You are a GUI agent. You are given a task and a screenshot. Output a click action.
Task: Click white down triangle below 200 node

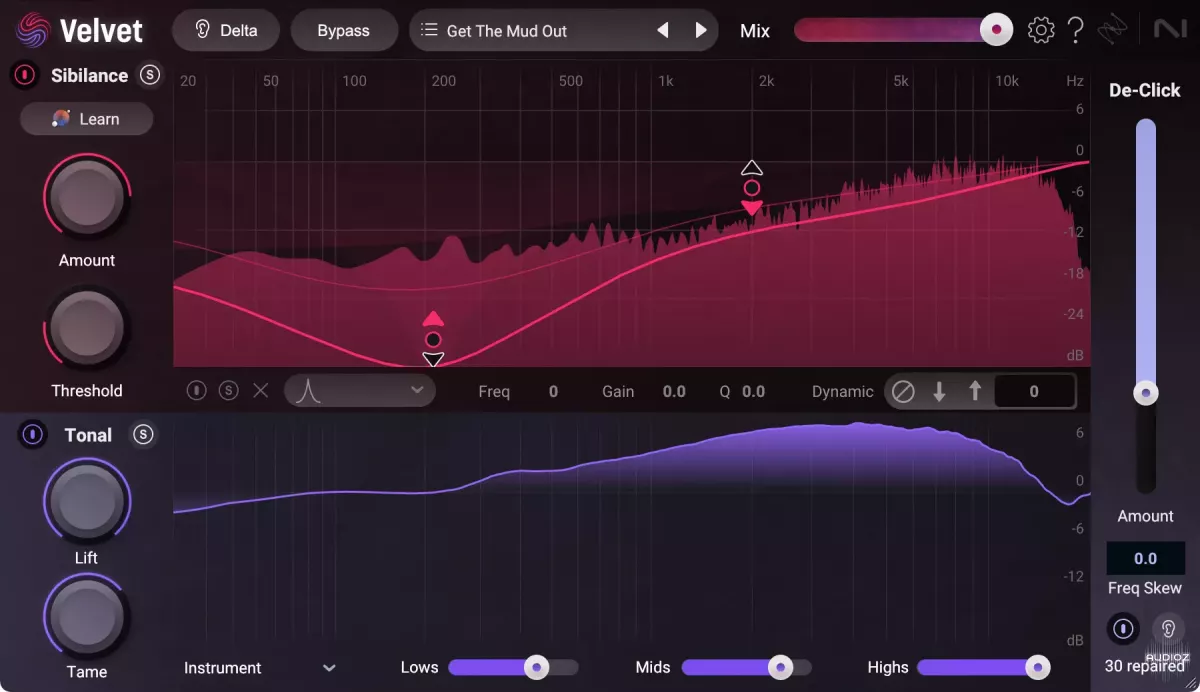click(x=433, y=359)
